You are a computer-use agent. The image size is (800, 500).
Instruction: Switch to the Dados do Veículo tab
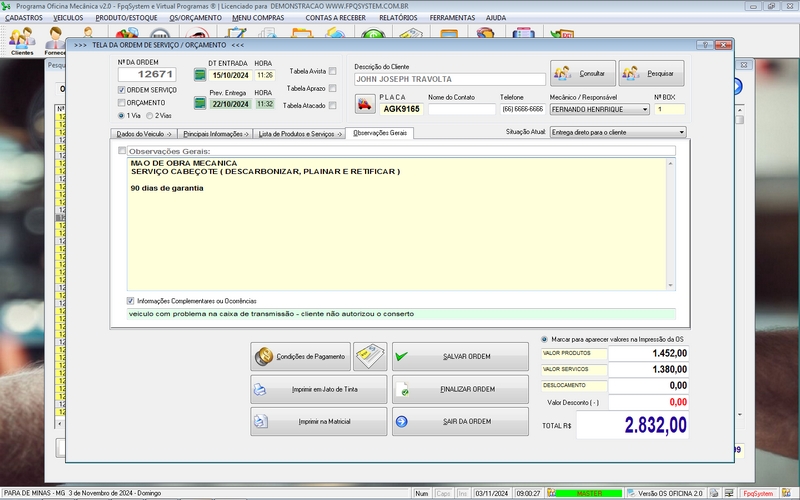144,134
